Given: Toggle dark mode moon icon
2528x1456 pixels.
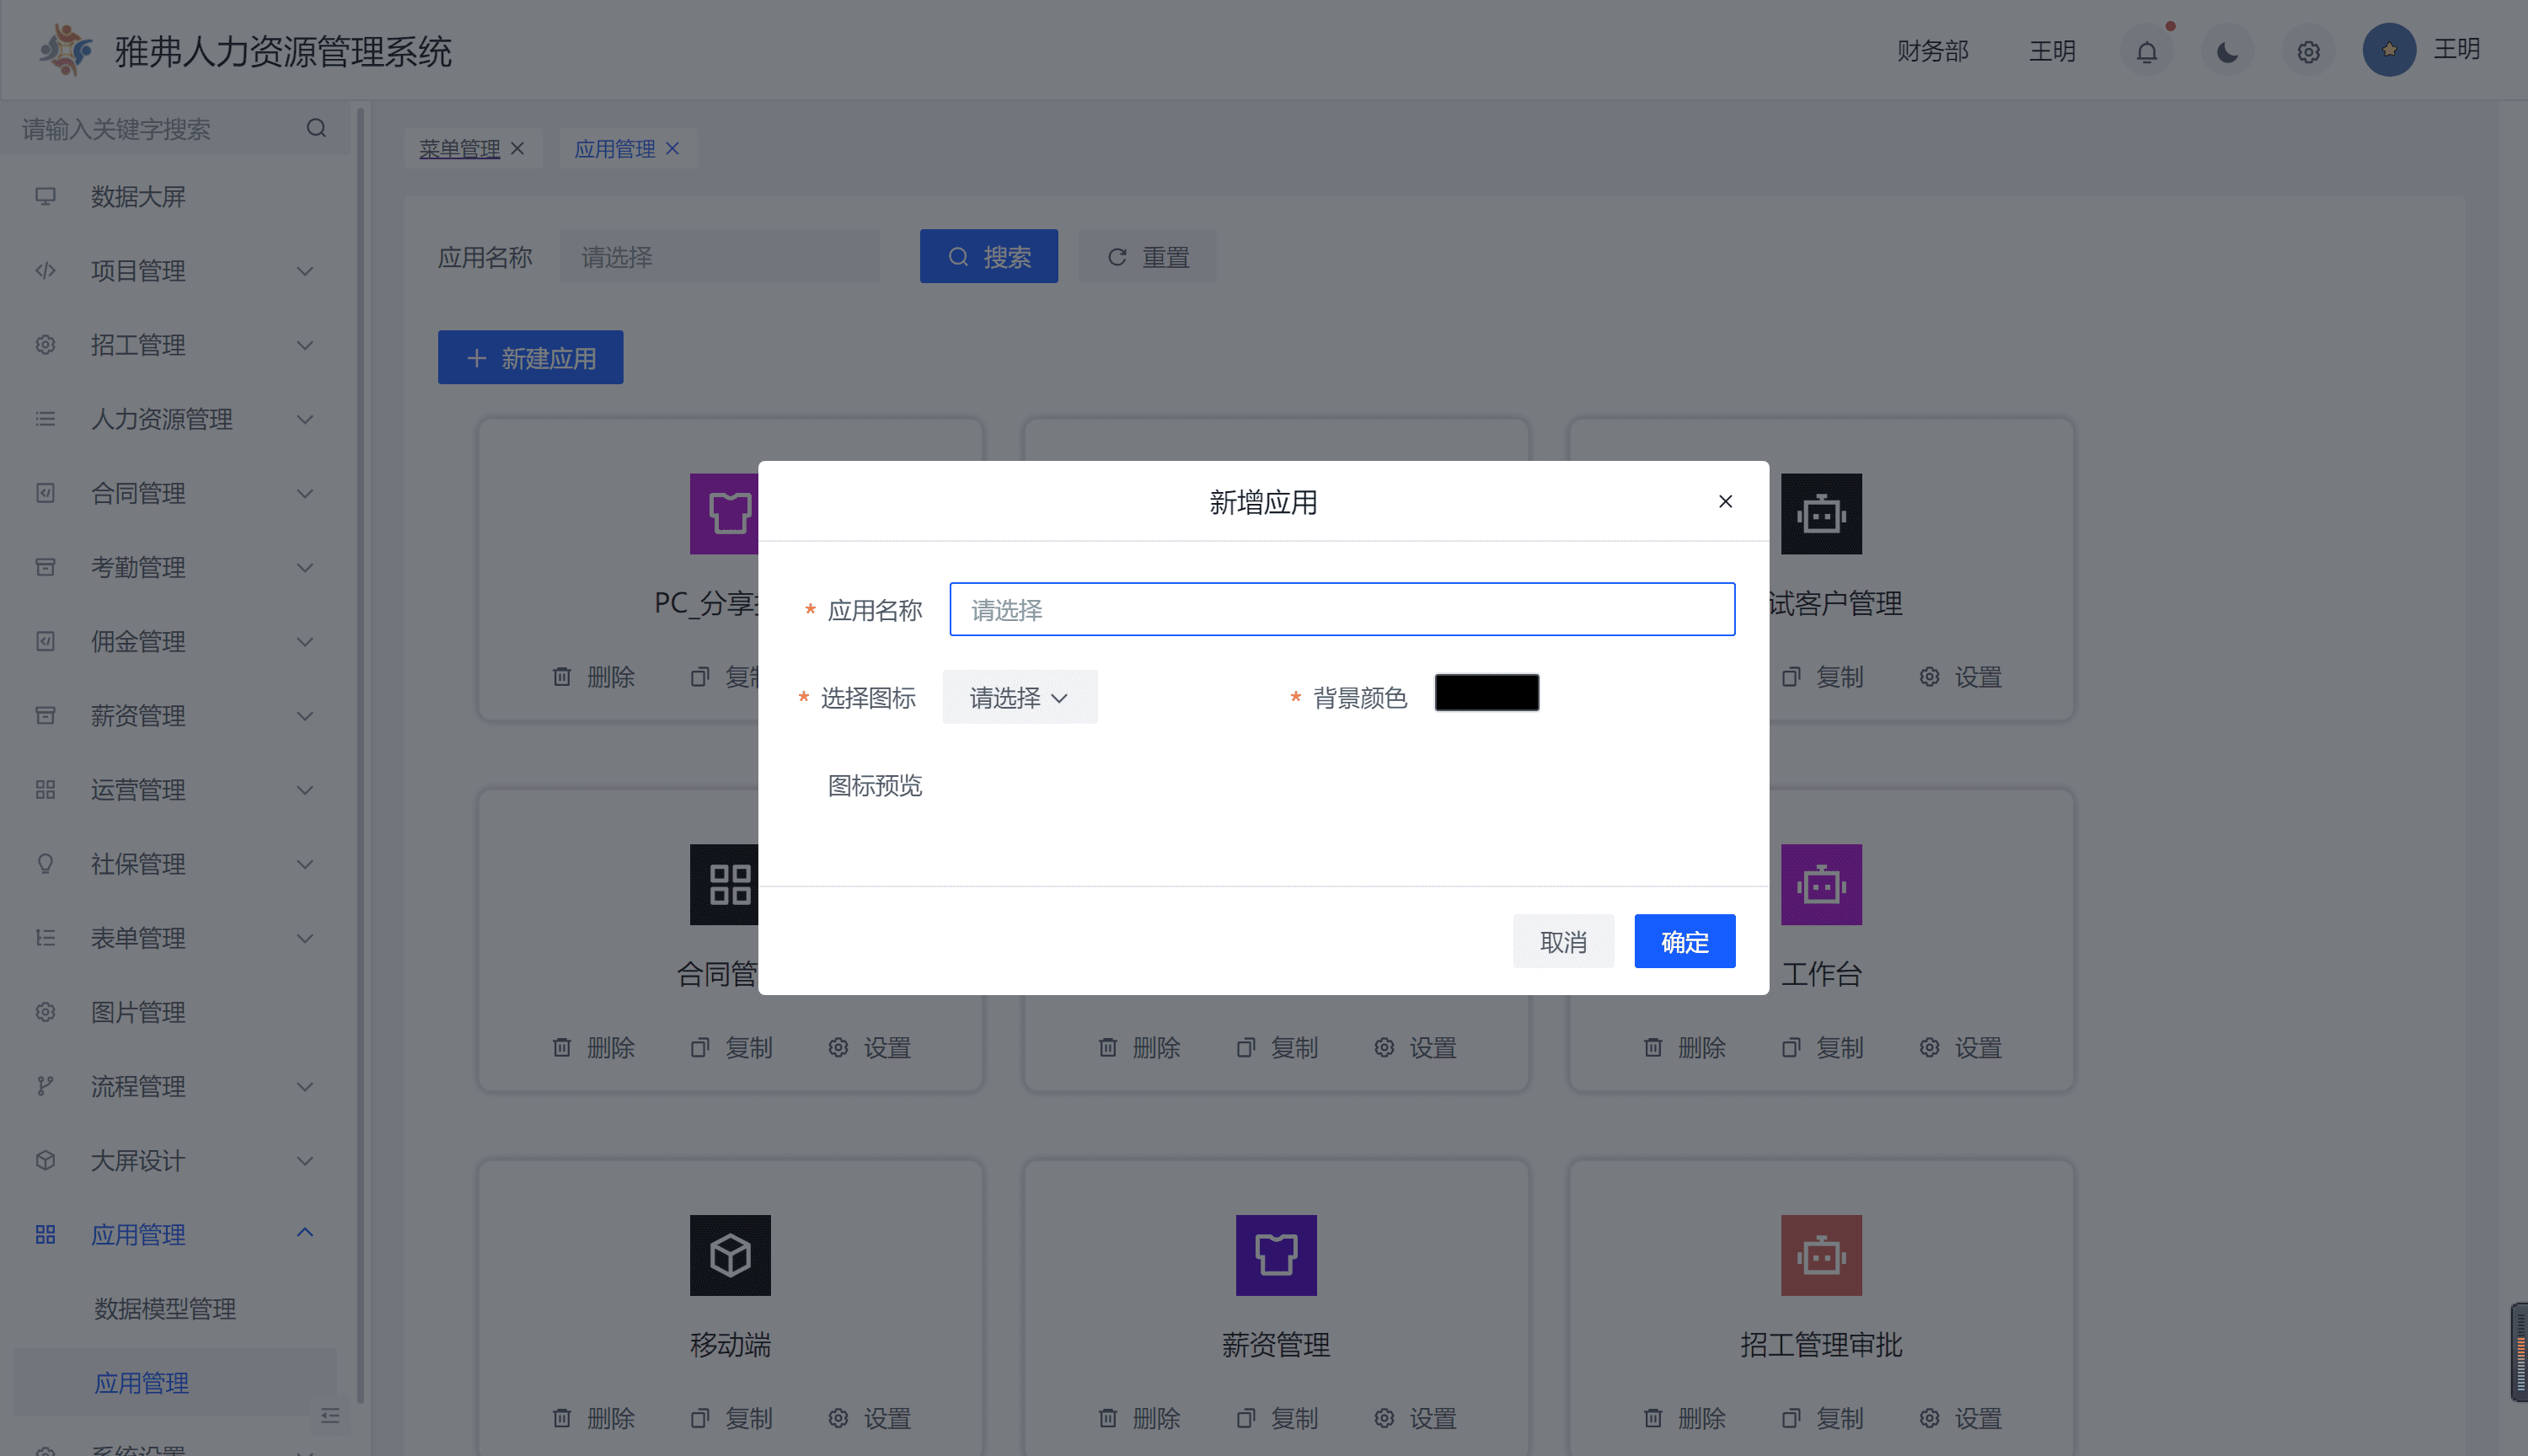Looking at the screenshot, I should tap(2227, 51).
